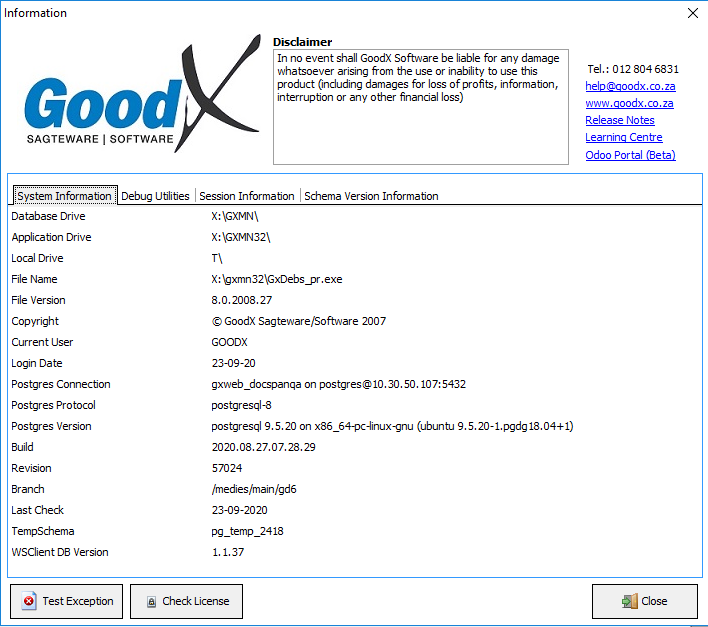Click the Postgres Protocol value postgresql-8
The height and width of the screenshot is (627, 708).
tap(241, 405)
